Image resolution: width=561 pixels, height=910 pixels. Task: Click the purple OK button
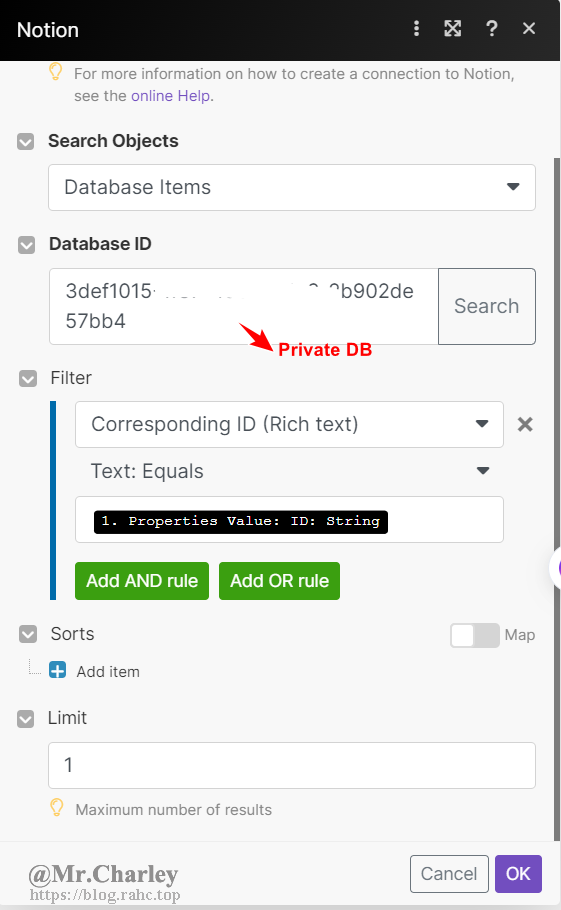tap(518, 873)
